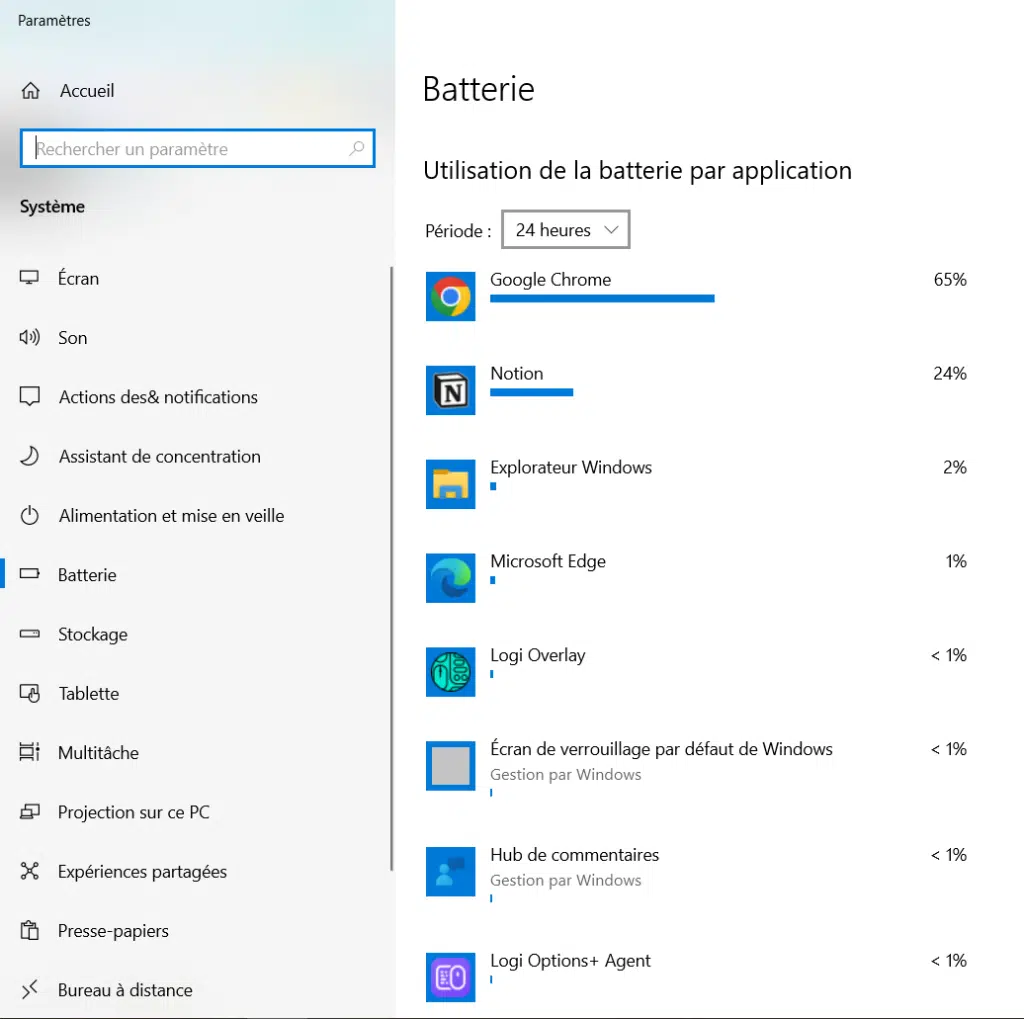The height and width of the screenshot is (1019, 1024).
Task: Click Explorateur Windows' battery usage bar
Action: (x=493, y=486)
